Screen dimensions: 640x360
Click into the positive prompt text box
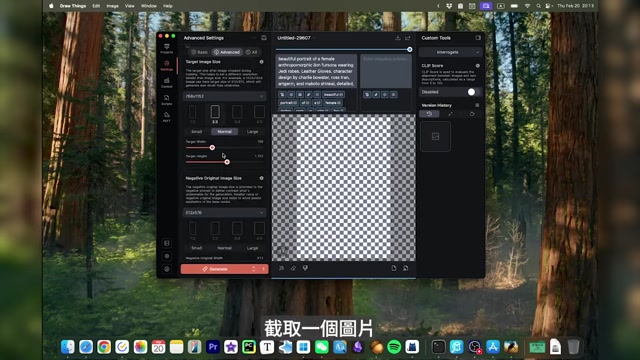[316, 71]
